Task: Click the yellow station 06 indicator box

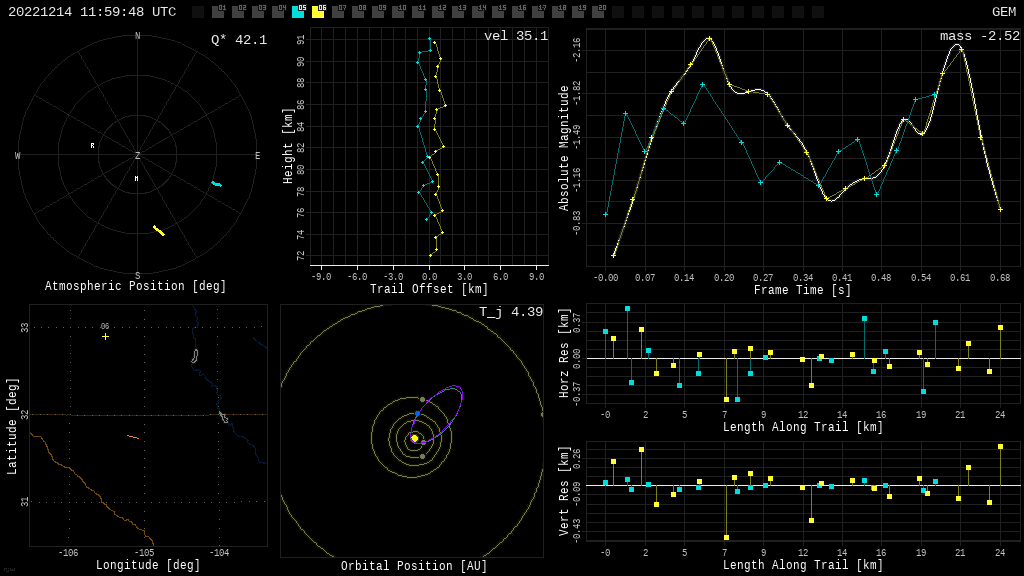Action: click(318, 12)
